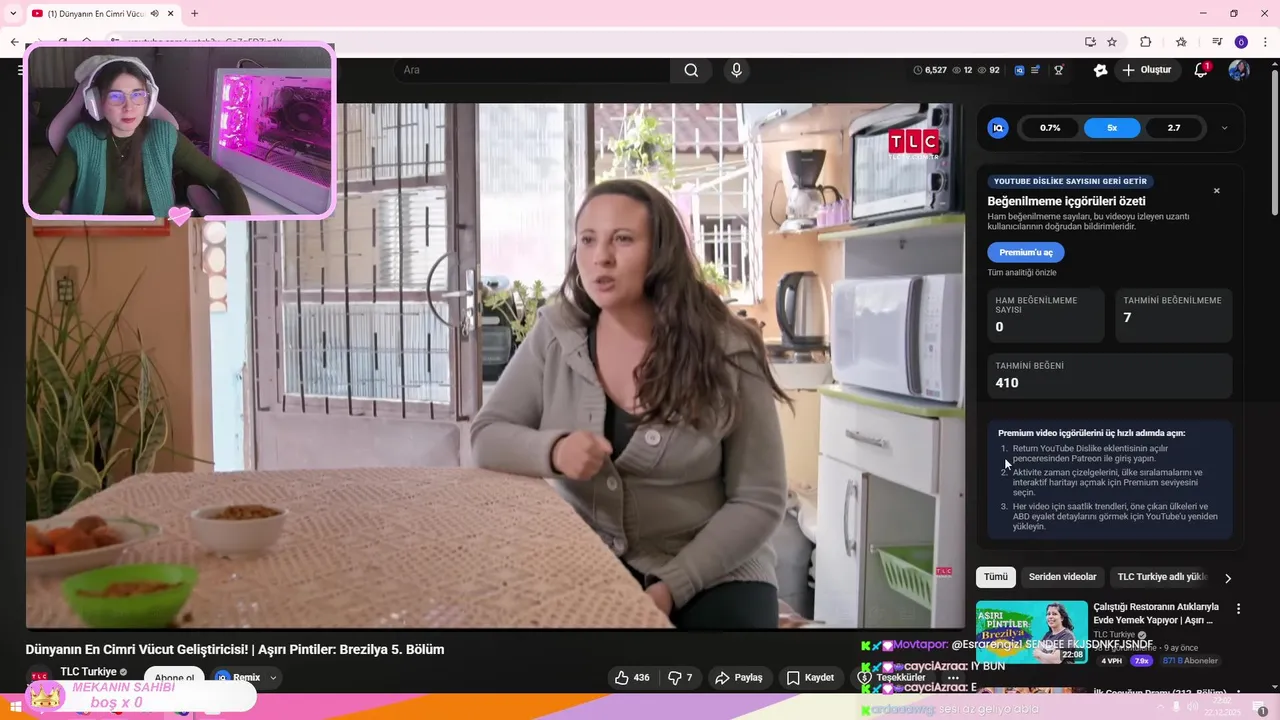Viewport: 1280px width, 720px height.
Task: Open the bookmarks list star icon
Action: (1181, 42)
